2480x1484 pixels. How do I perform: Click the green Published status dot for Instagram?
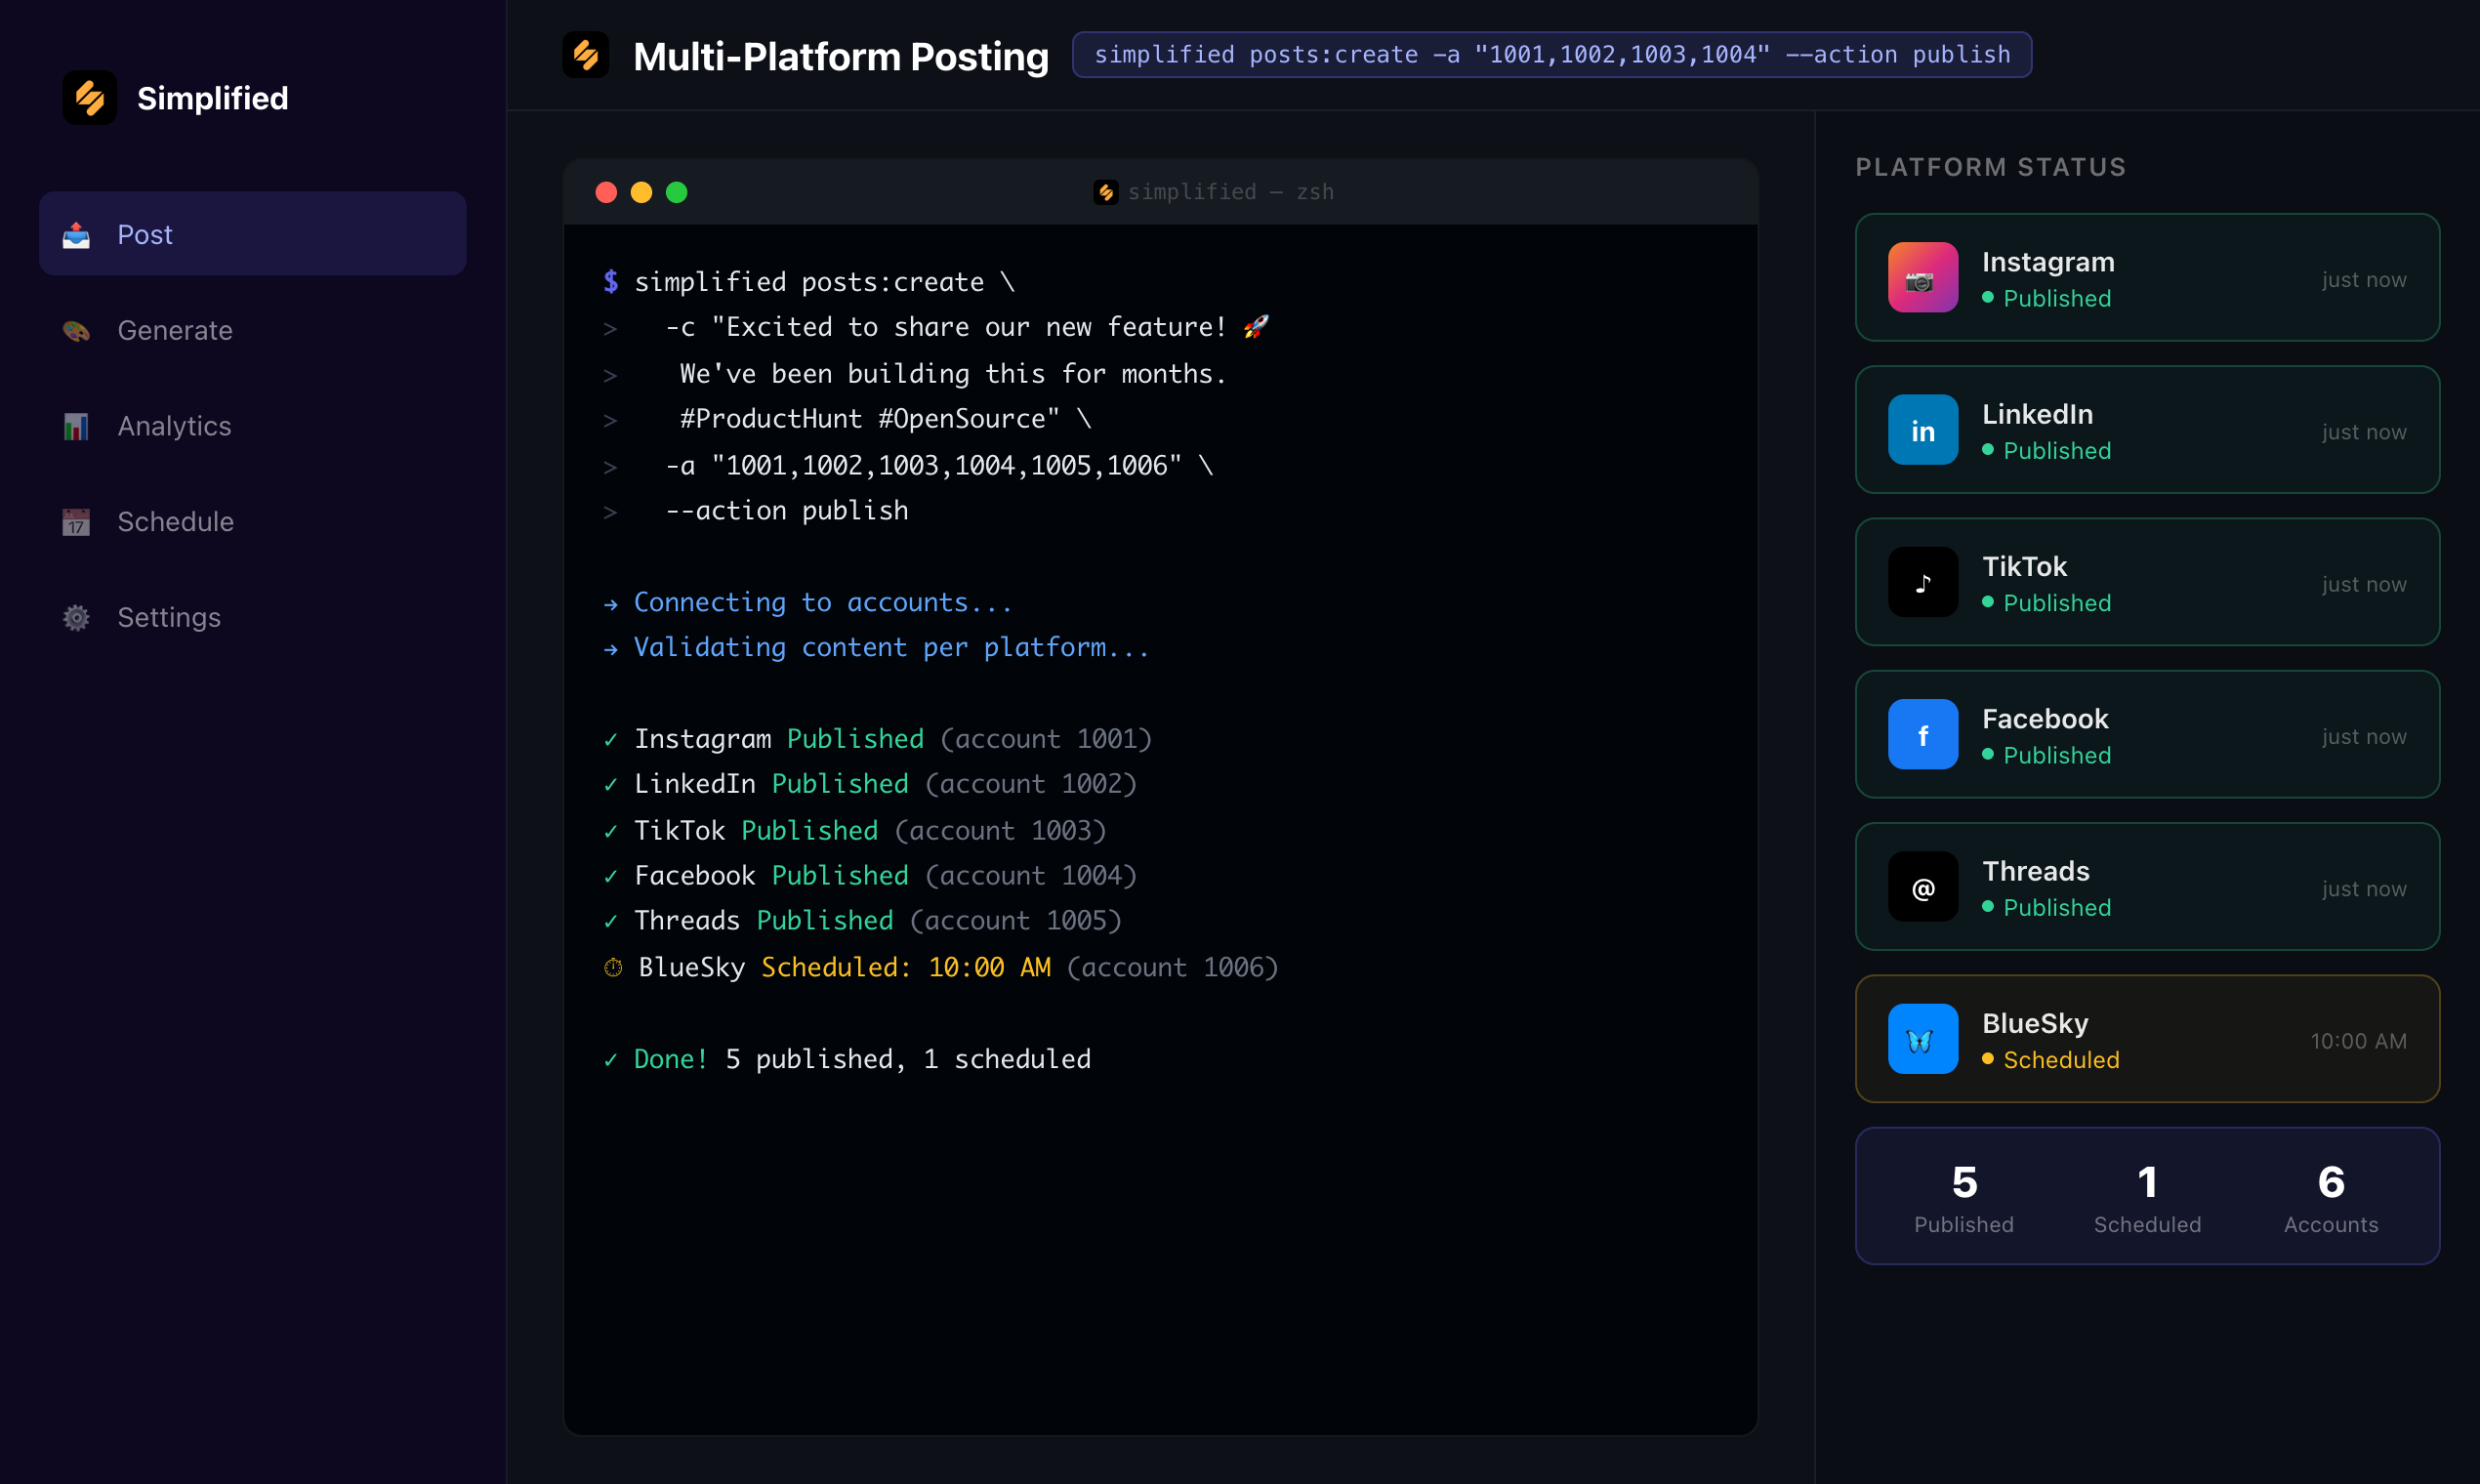[1988, 299]
